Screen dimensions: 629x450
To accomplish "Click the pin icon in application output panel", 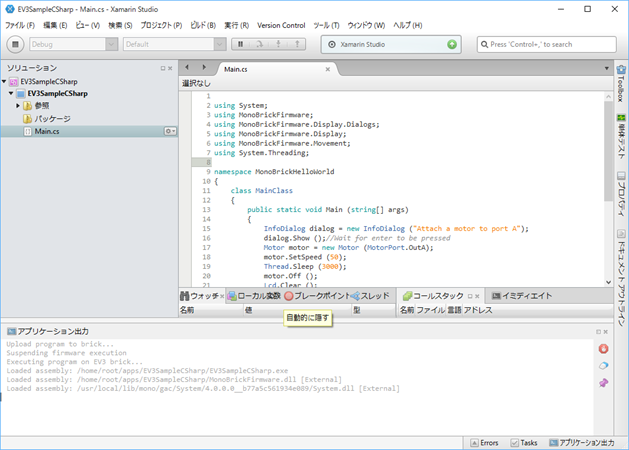I will click(x=604, y=382).
